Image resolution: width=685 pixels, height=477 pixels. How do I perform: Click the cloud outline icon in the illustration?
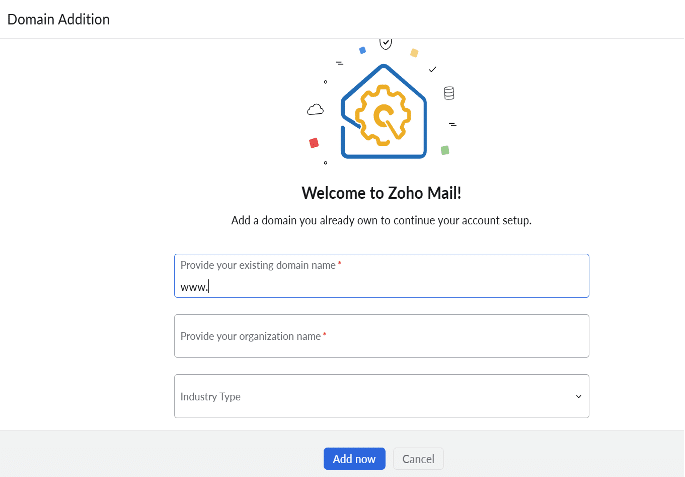coord(315,109)
